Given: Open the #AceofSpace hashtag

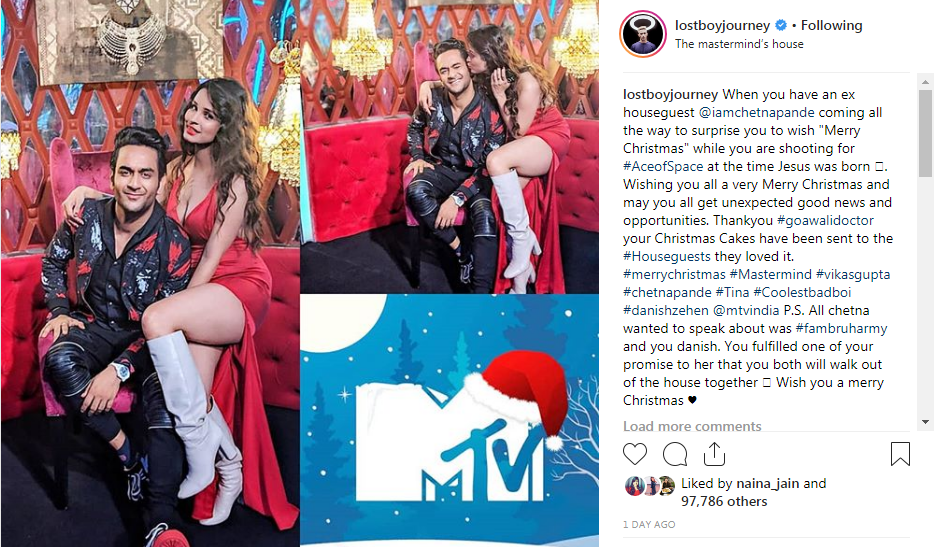Looking at the screenshot, I should (x=663, y=166).
